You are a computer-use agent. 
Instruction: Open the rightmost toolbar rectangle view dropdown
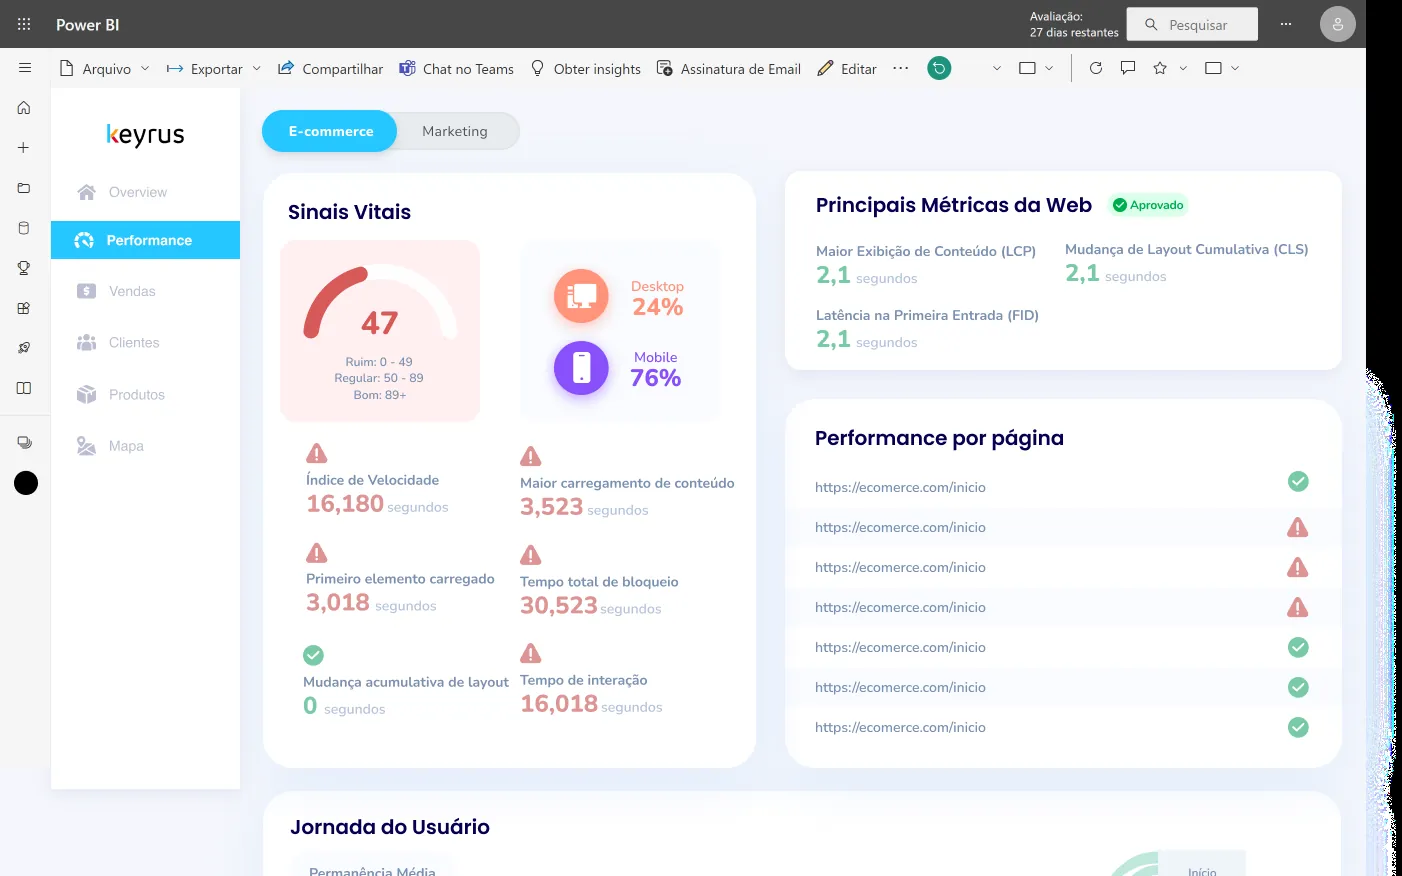[1222, 68]
